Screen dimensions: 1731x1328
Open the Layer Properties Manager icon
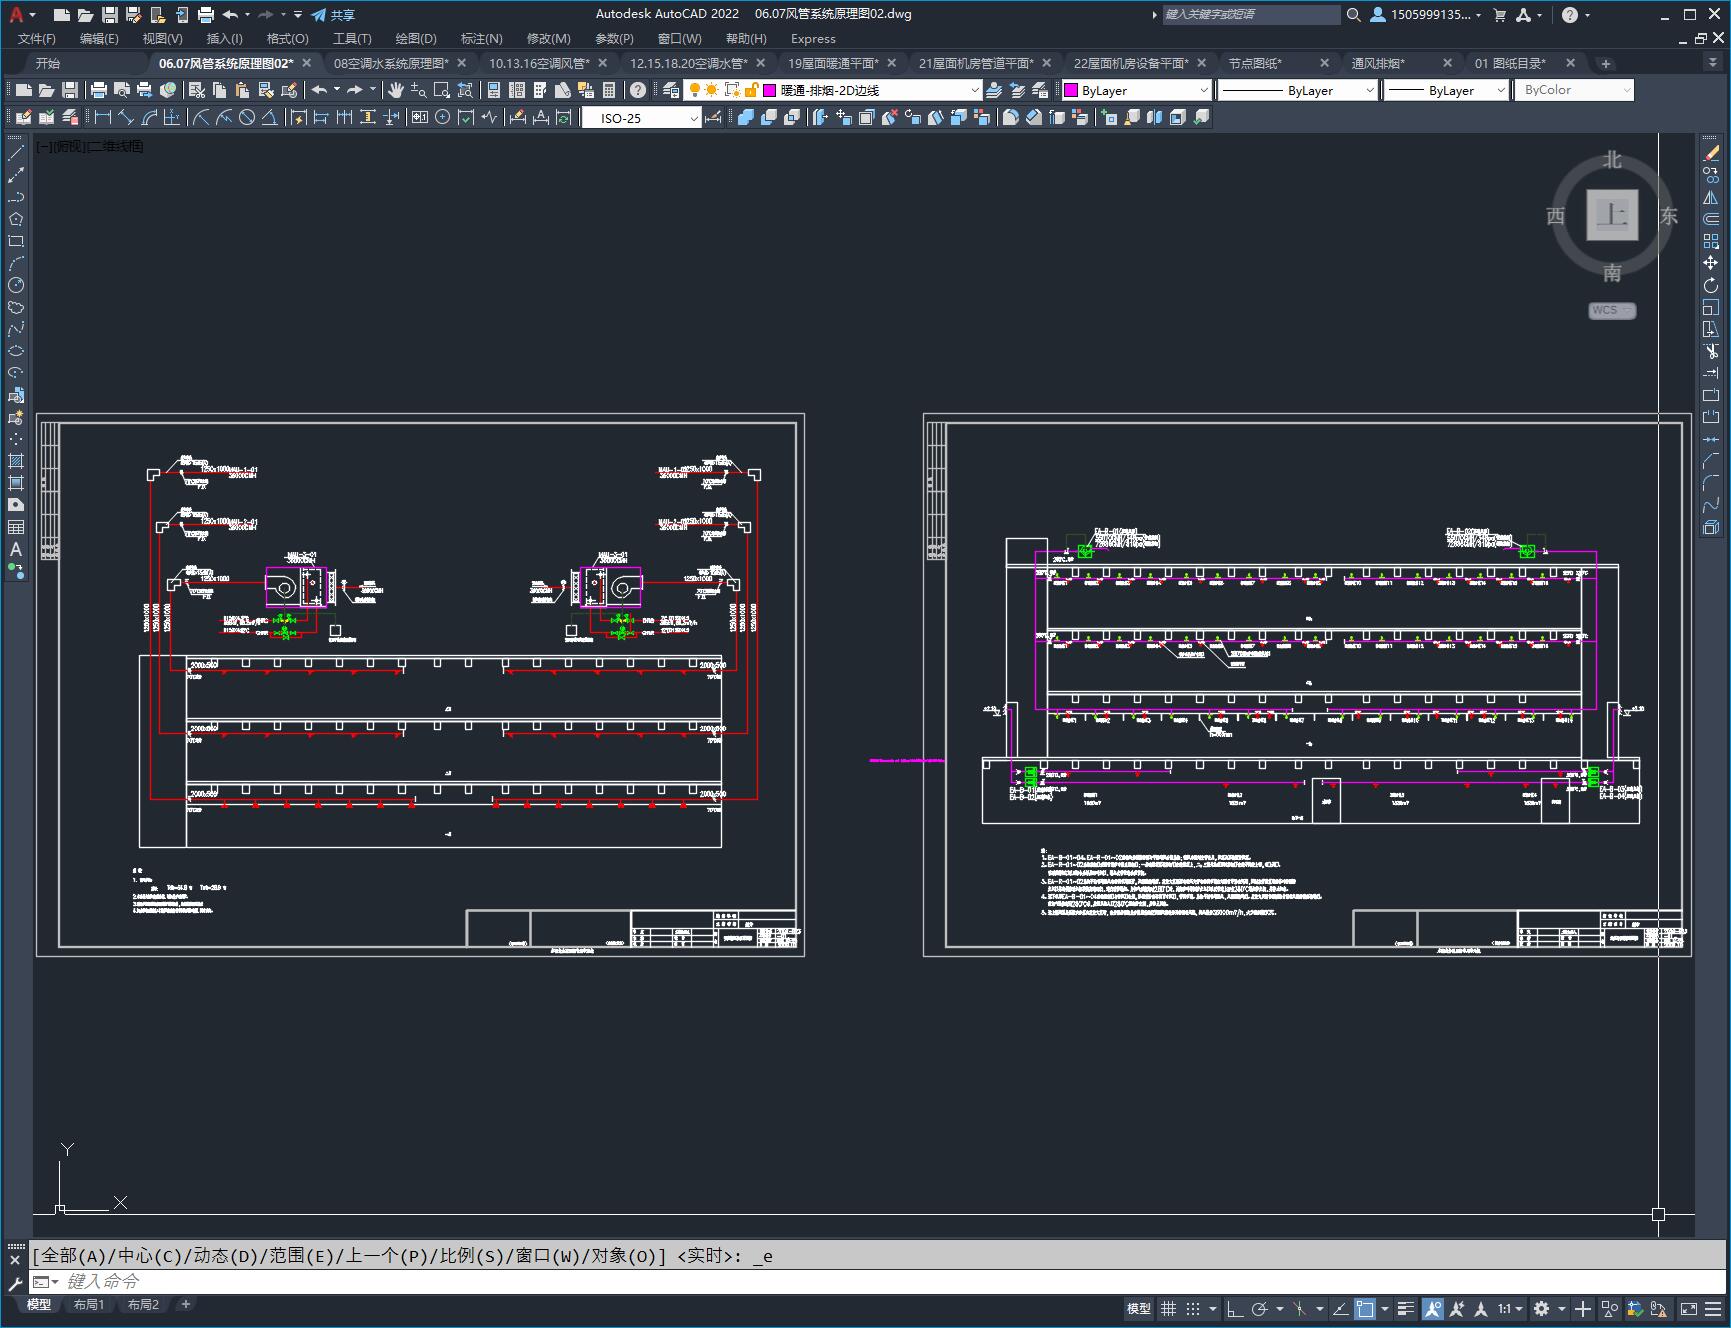point(671,90)
